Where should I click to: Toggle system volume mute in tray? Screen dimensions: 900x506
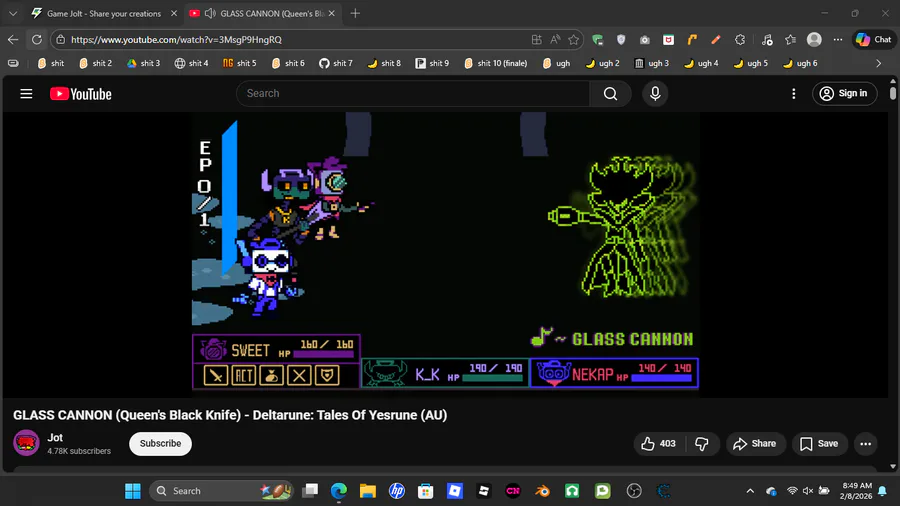coord(808,491)
